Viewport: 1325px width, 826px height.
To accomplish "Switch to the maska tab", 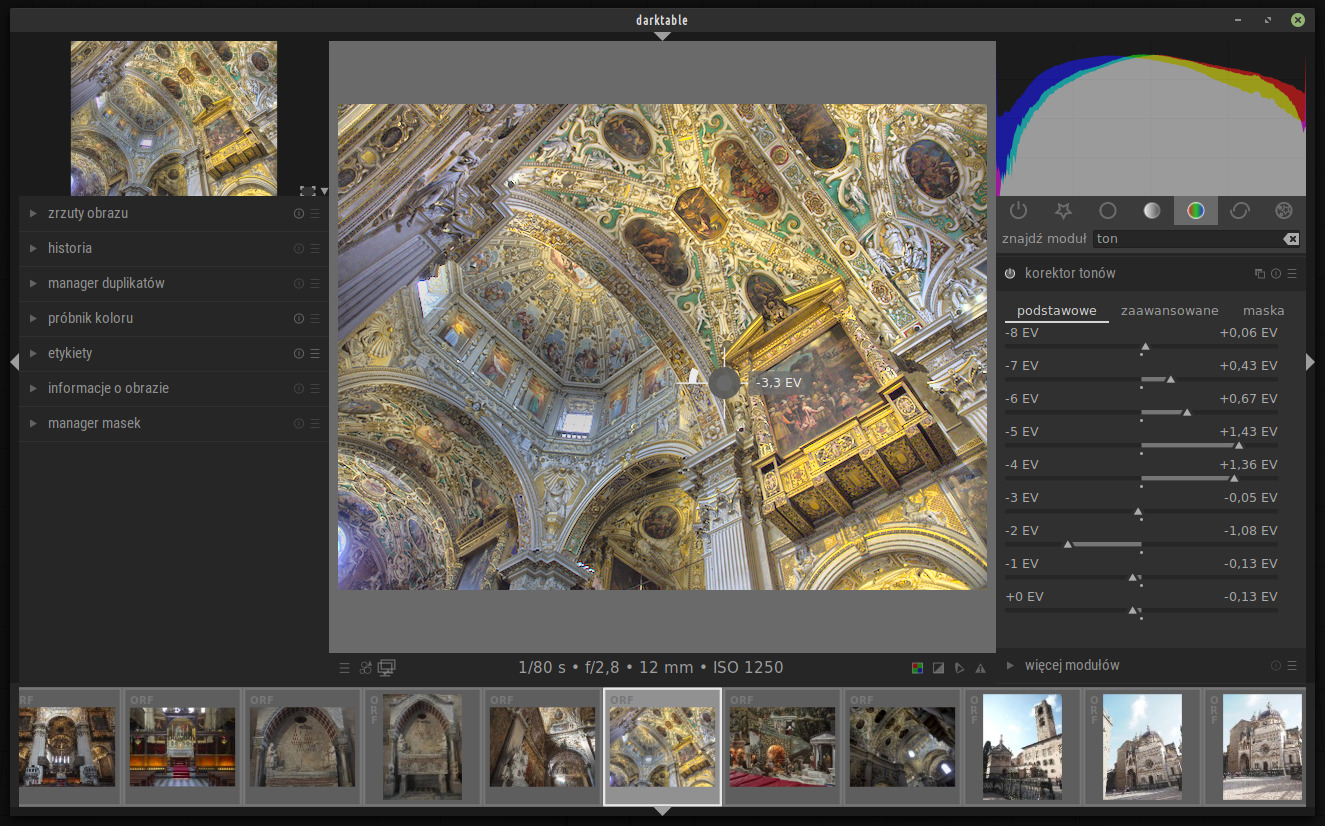I will coord(1263,311).
